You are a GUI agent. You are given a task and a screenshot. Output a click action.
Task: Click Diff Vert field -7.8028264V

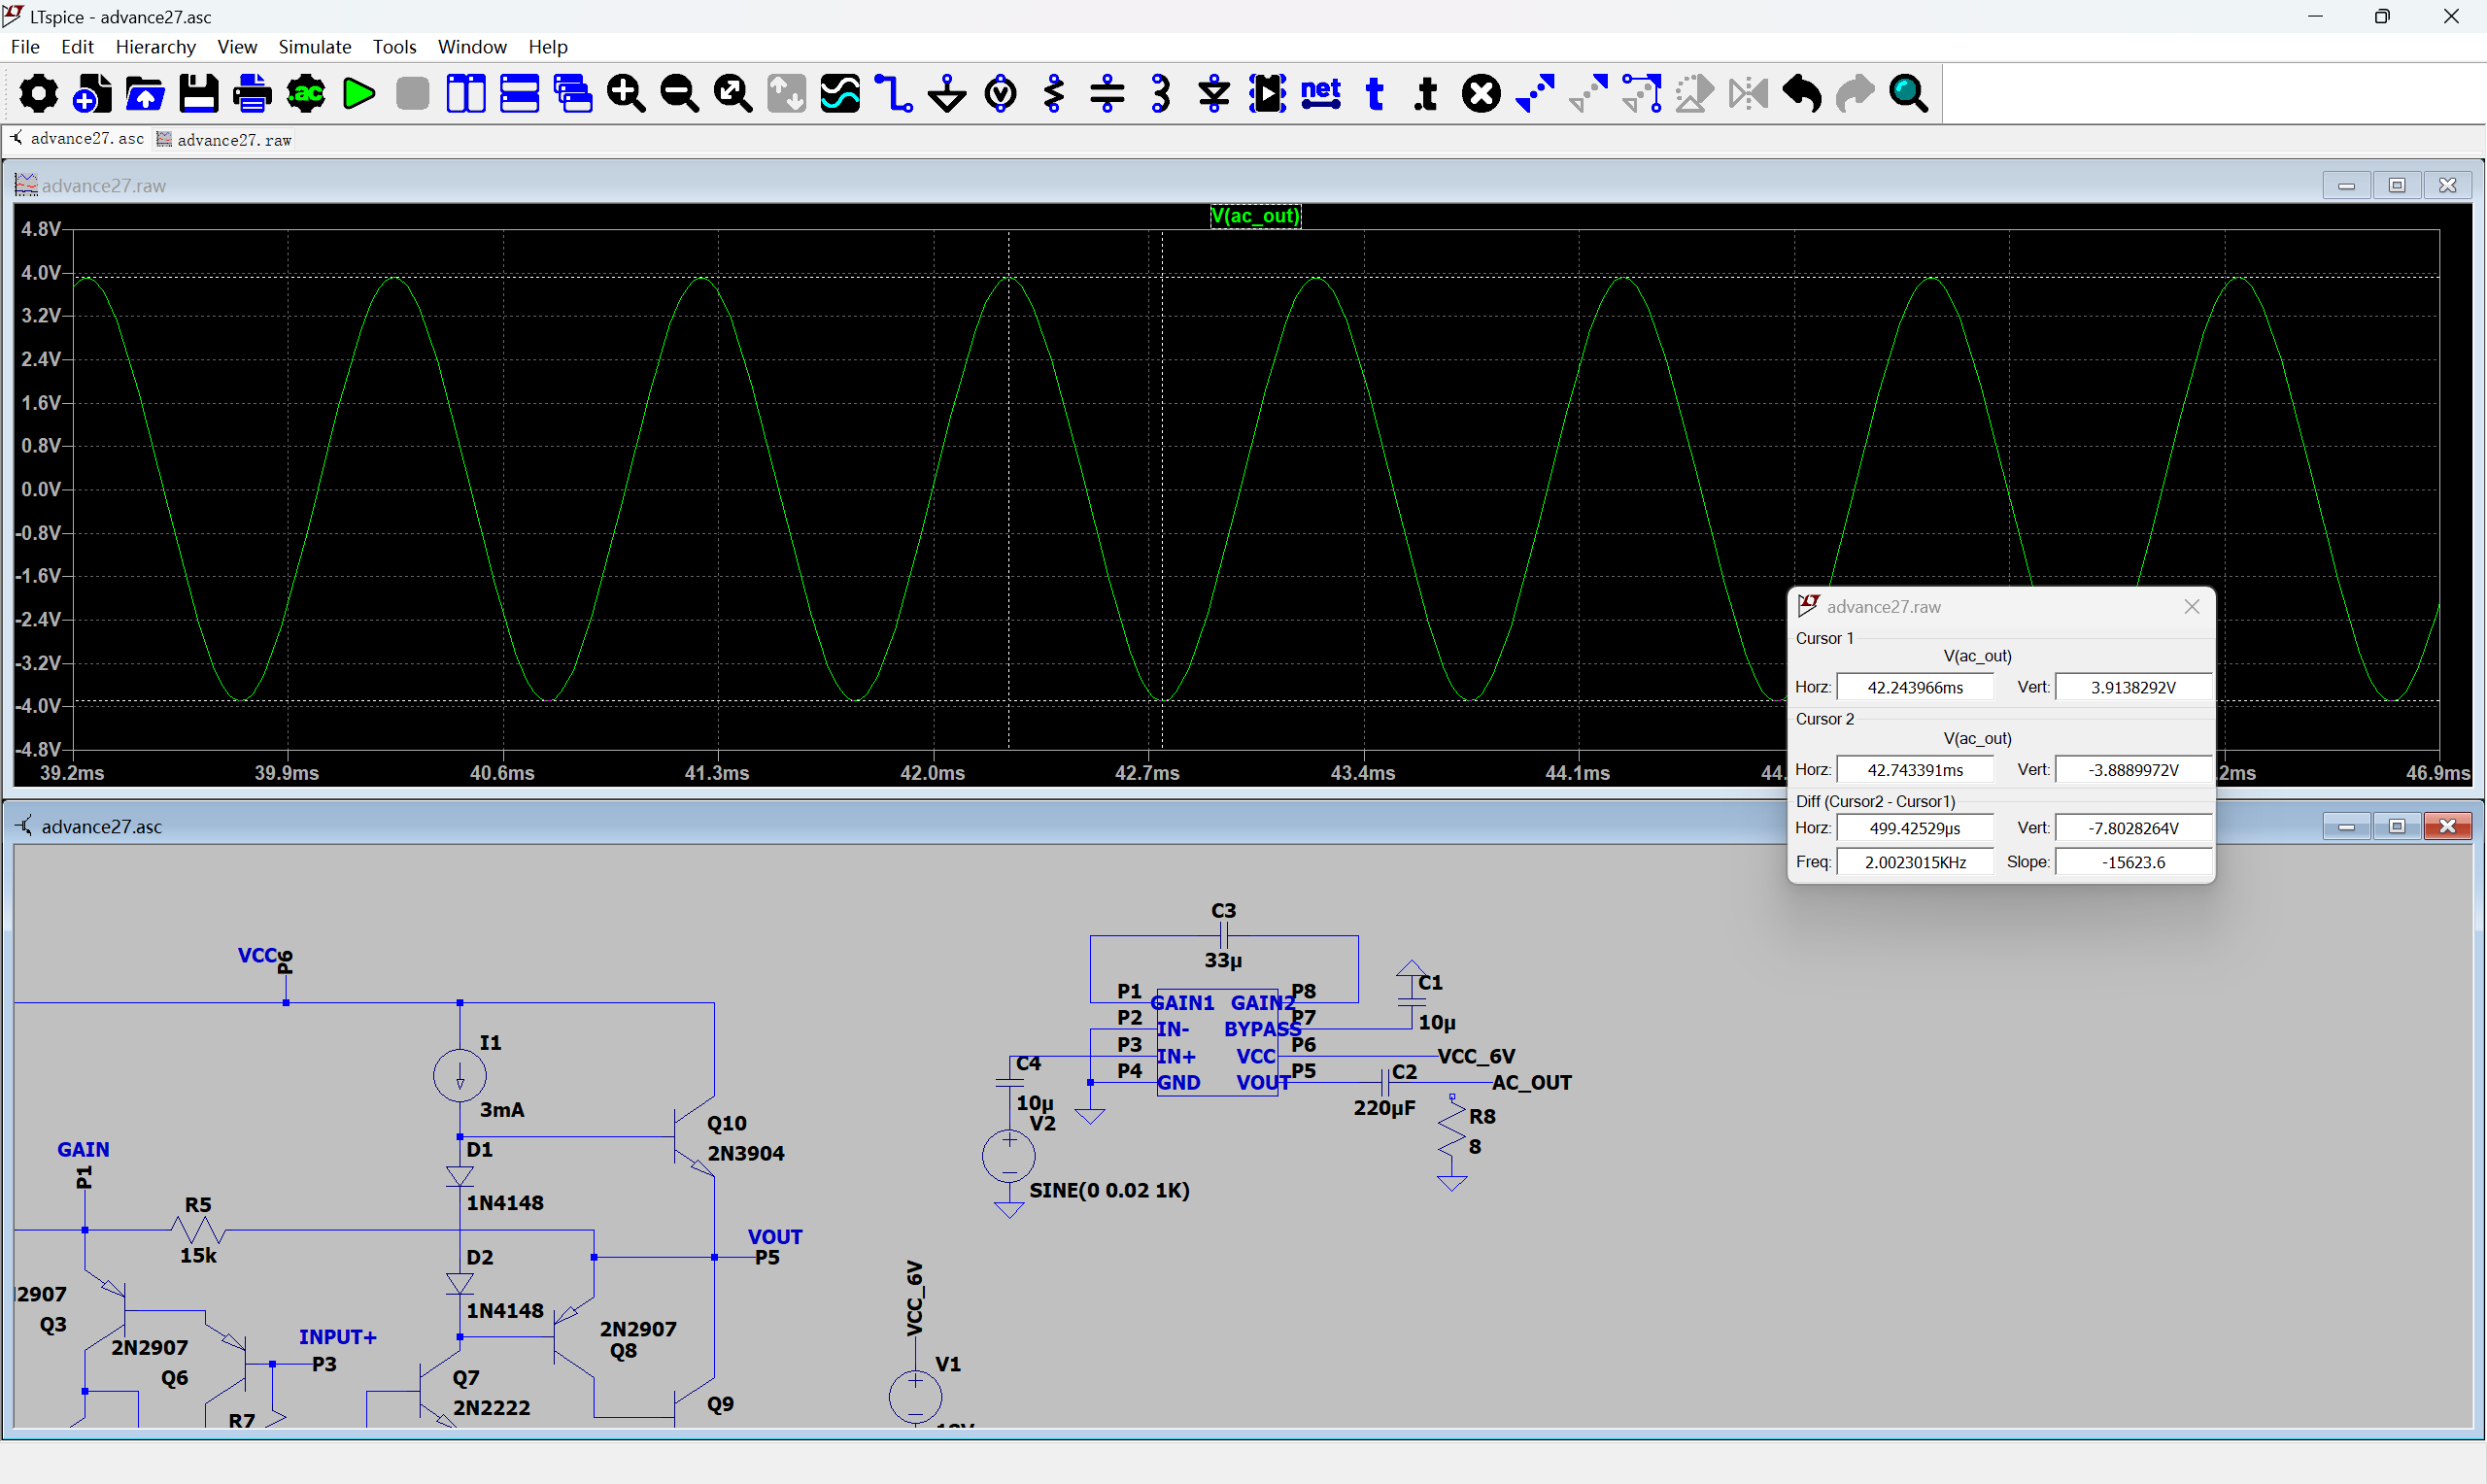pyautogui.click(x=2132, y=828)
